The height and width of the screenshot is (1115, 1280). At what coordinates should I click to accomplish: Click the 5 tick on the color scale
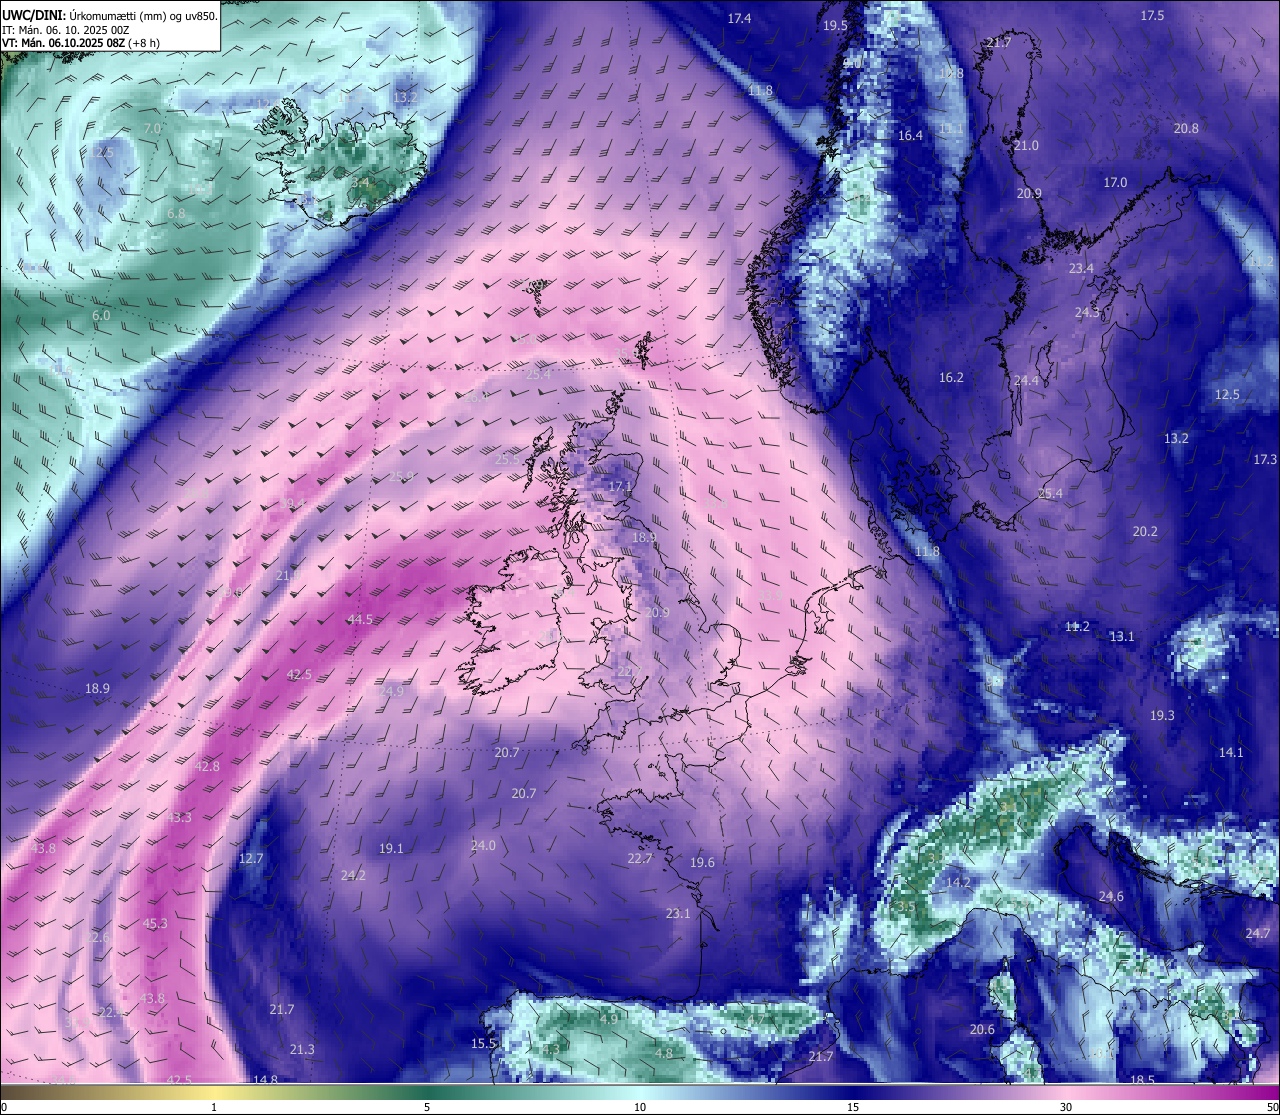(x=427, y=1107)
